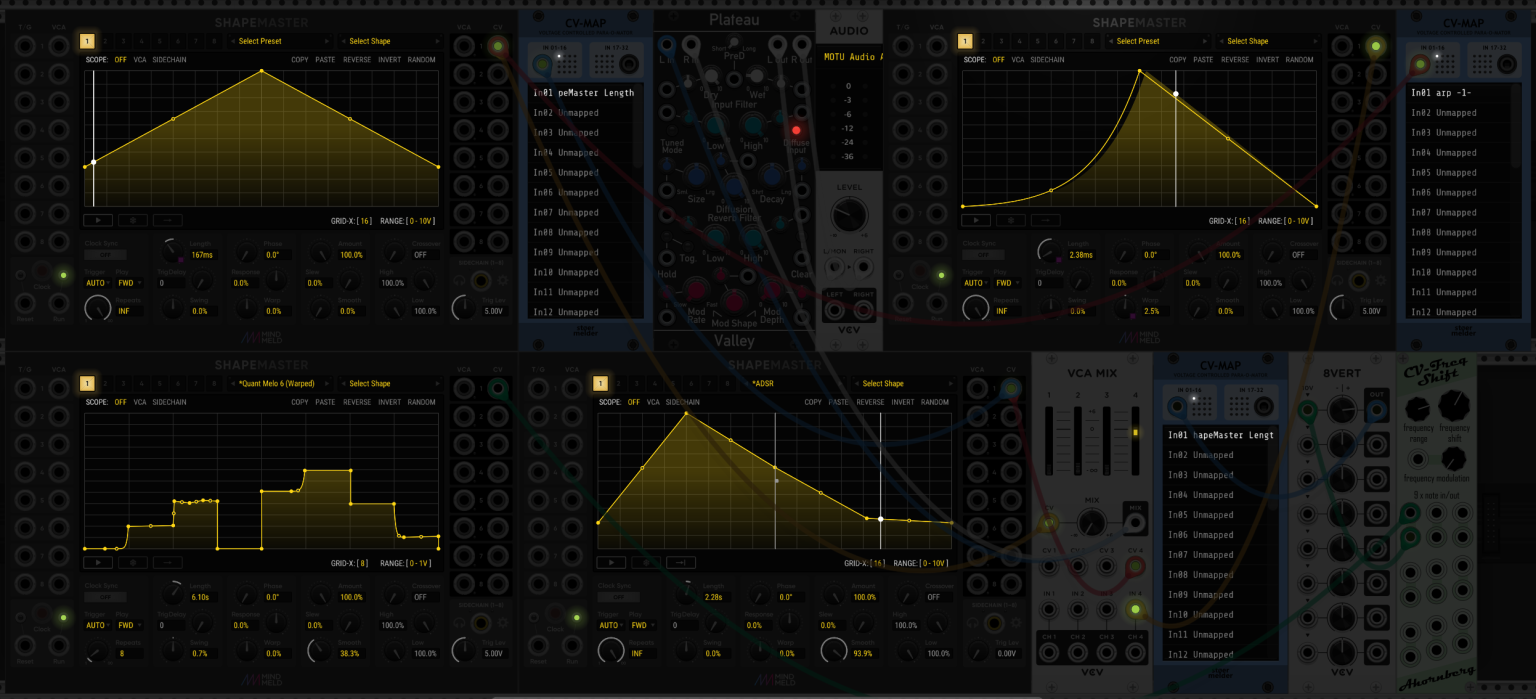Click the yellow channel 4 fader on VCA MIX

[1135, 433]
